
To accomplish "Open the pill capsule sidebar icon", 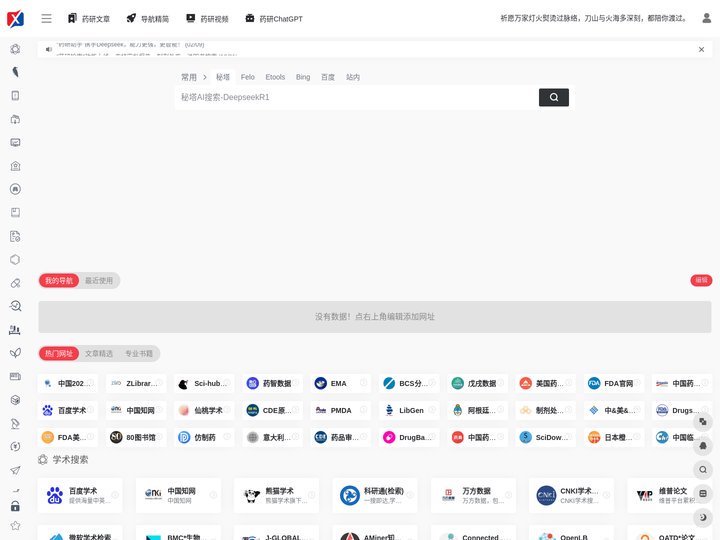I will pyautogui.click(x=15, y=283).
